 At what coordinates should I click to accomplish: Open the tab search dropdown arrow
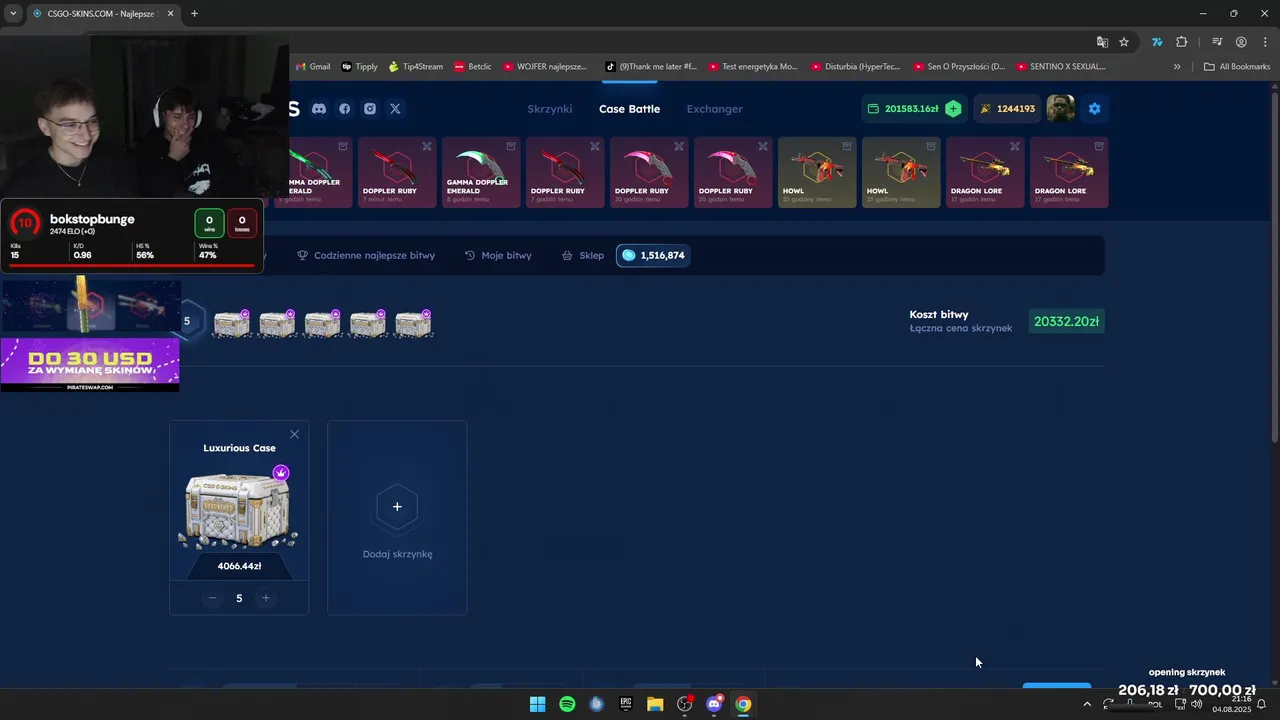click(13, 14)
